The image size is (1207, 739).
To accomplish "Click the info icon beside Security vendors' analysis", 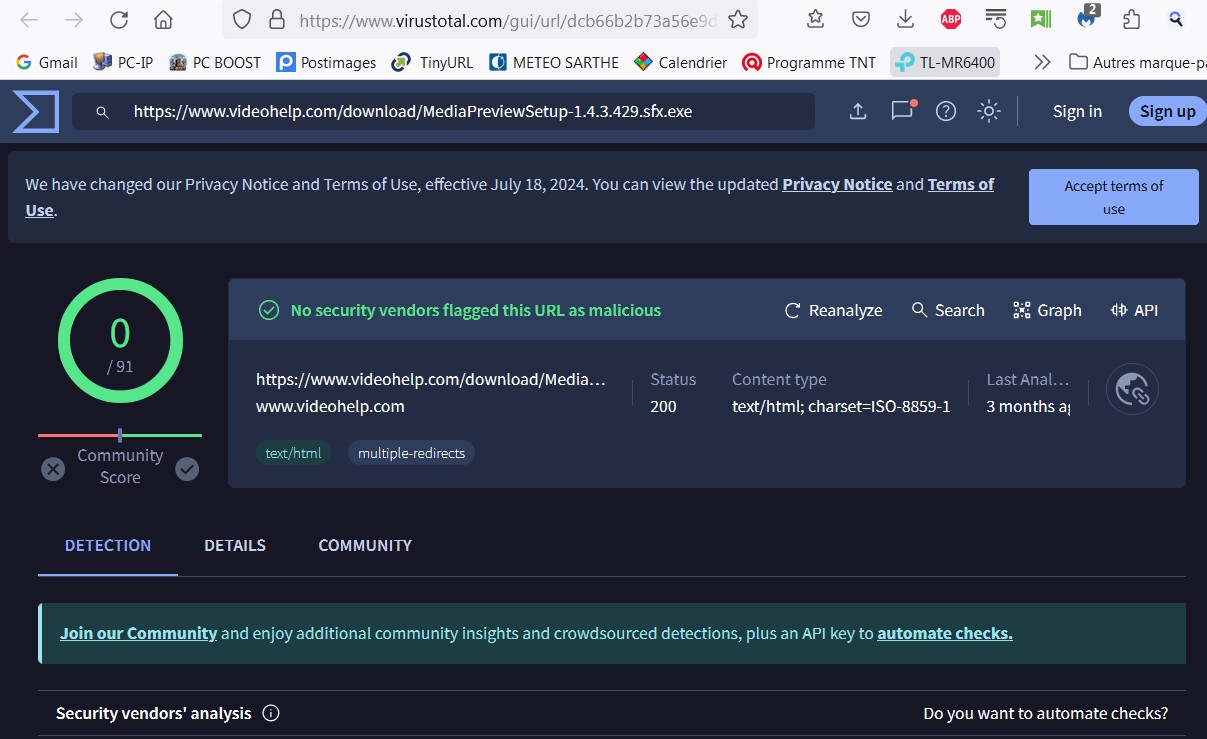I will click(271, 713).
